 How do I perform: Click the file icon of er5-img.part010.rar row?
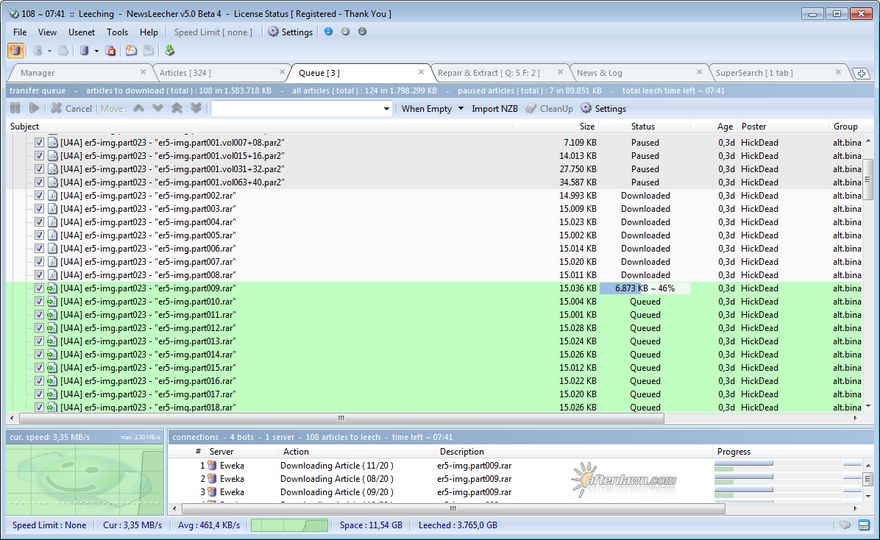[52, 301]
